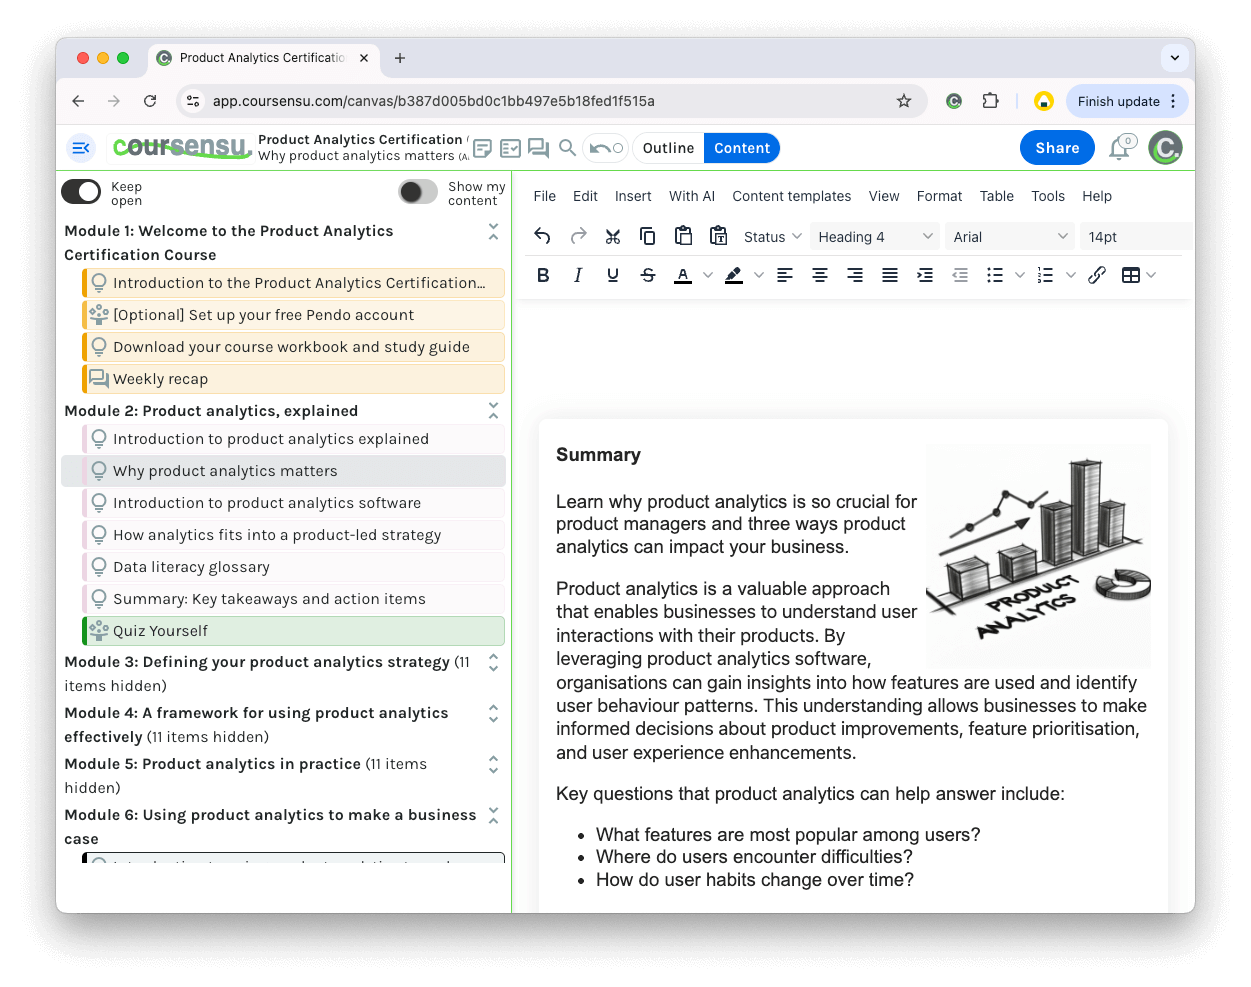Image resolution: width=1251 pixels, height=987 pixels.
Task: Open the Content templates menu
Action: pos(791,196)
